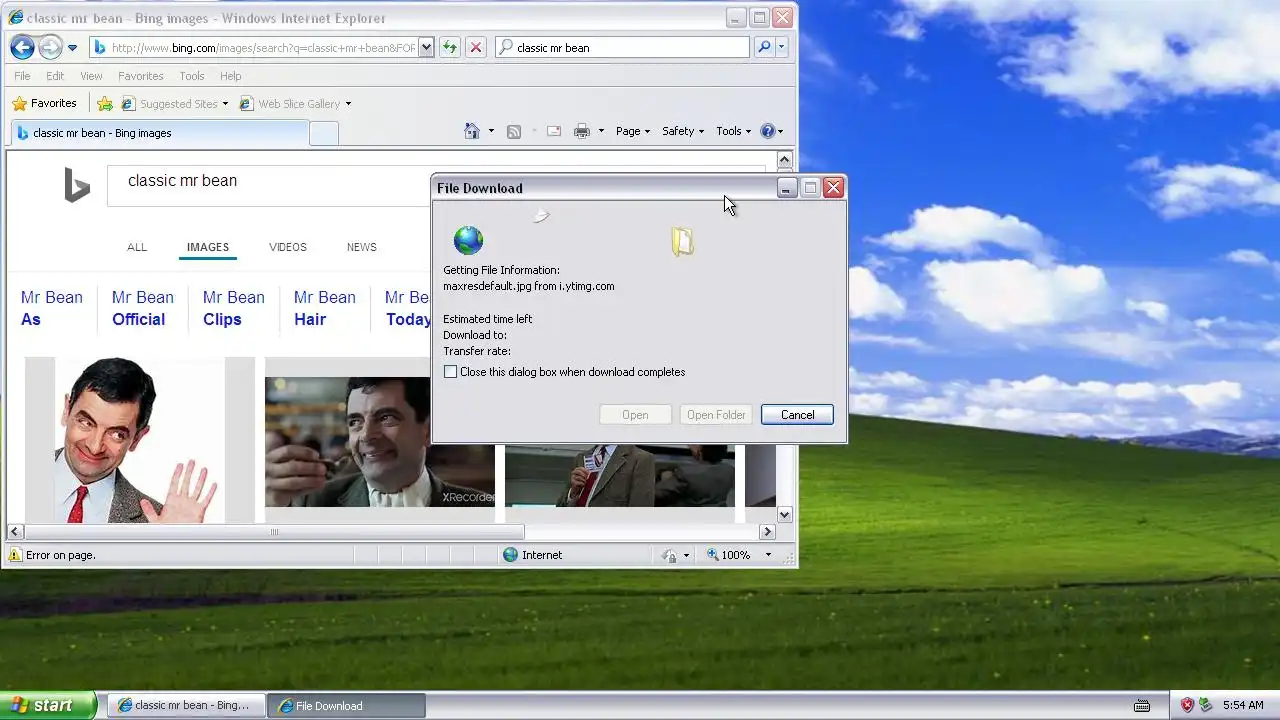This screenshot has height=720, width=1280.
Task: Open the Safety command menu
Action: pos(683,131)
